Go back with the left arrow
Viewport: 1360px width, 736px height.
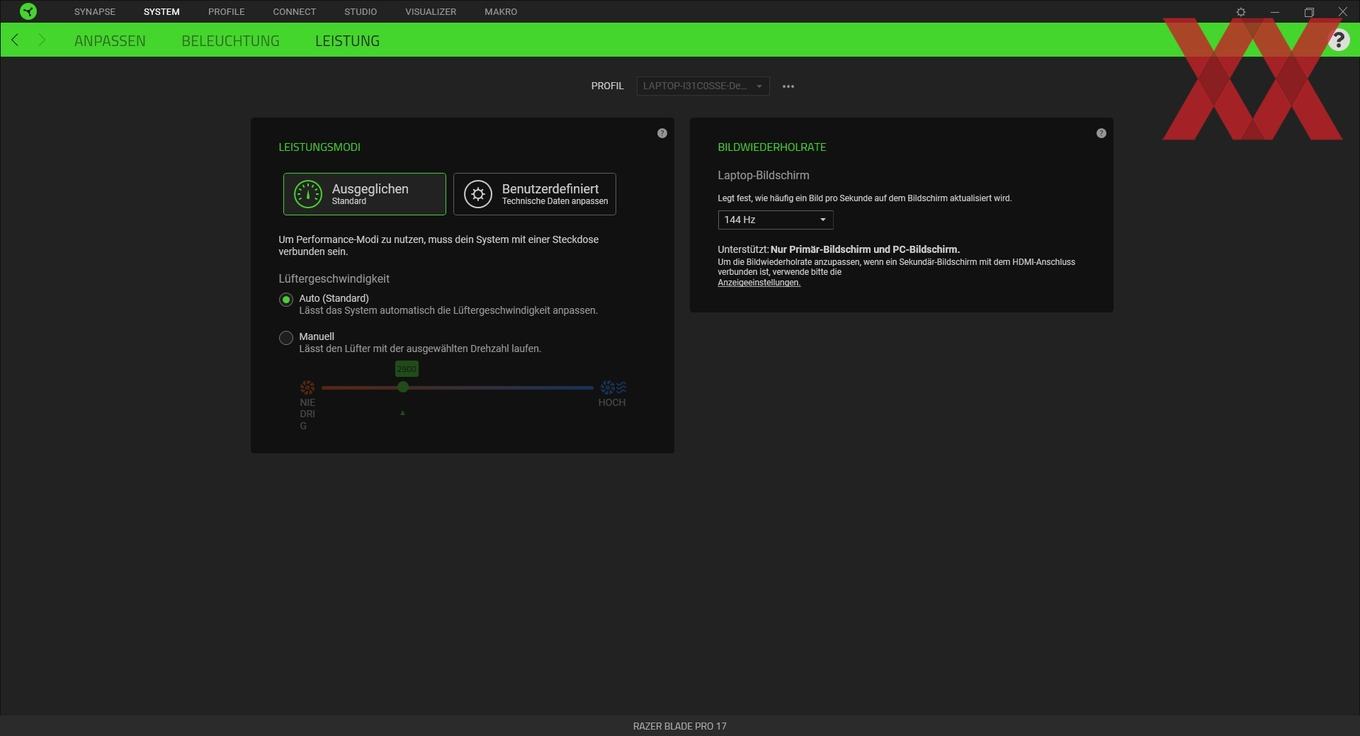15,40
